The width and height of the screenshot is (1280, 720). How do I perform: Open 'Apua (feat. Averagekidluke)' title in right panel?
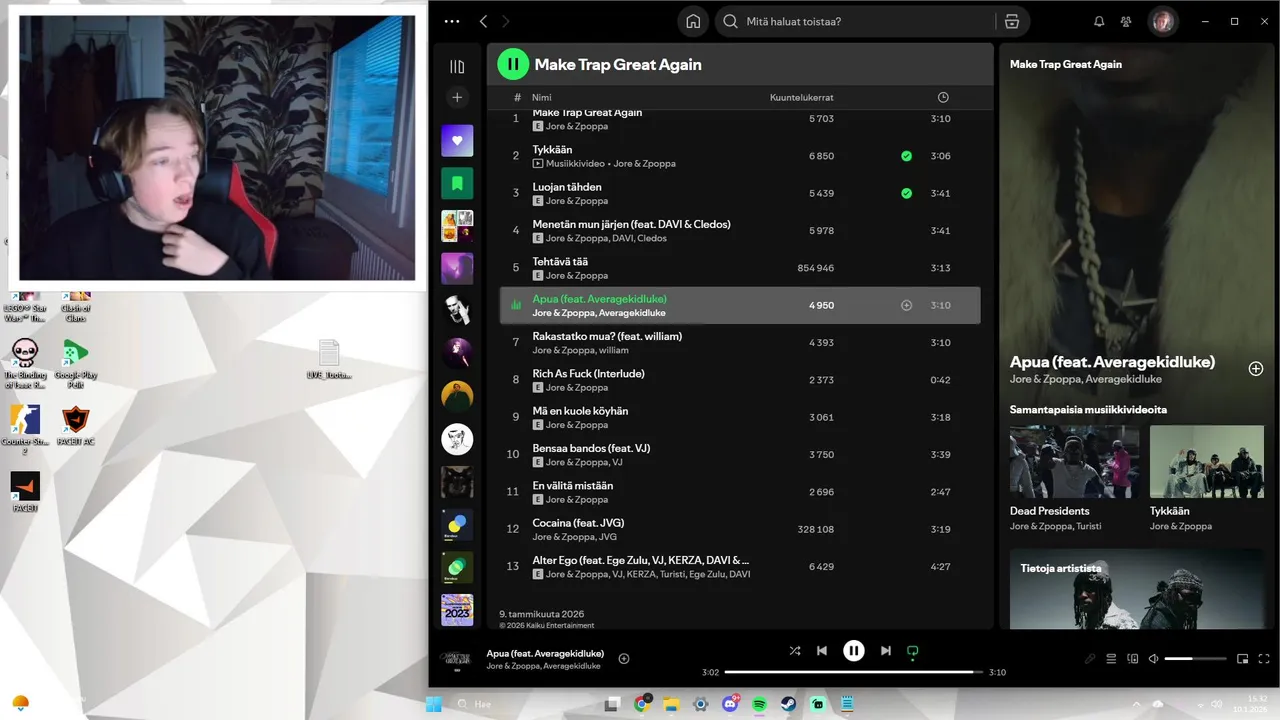[1112, 362]
